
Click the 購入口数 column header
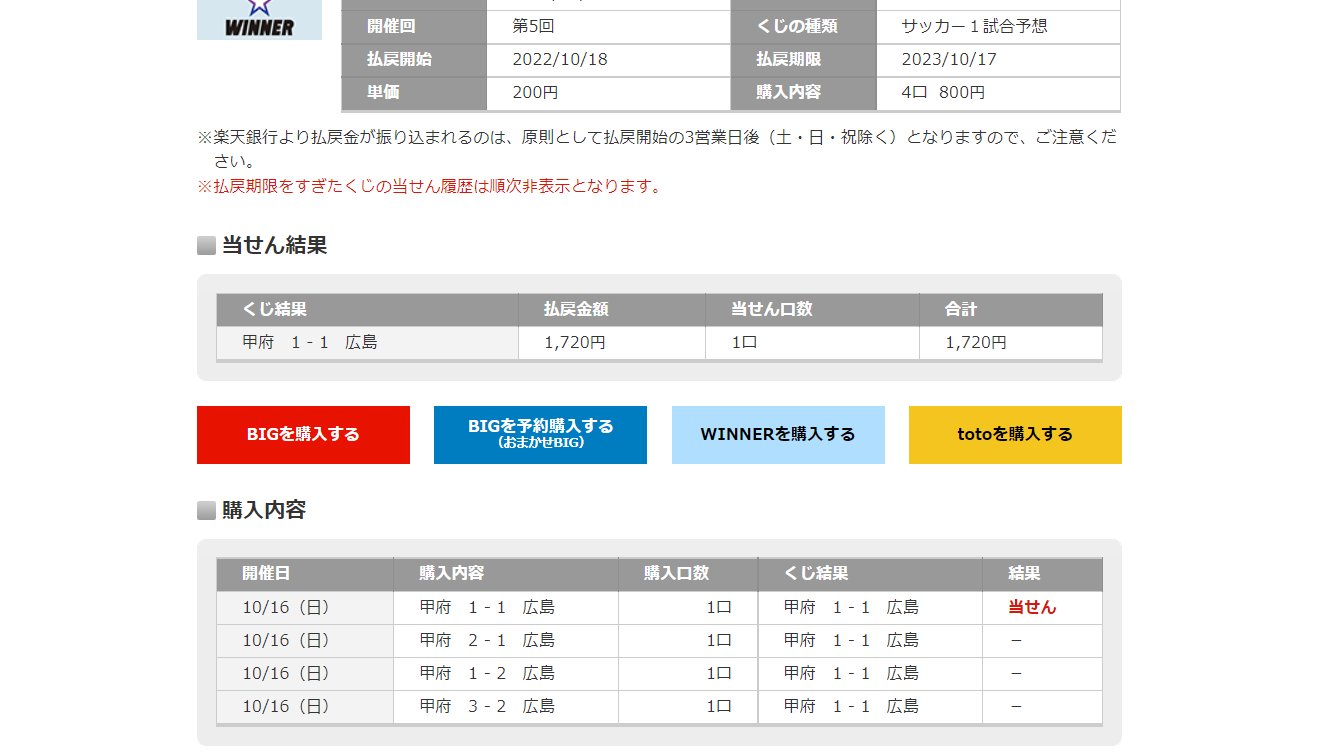688,574
